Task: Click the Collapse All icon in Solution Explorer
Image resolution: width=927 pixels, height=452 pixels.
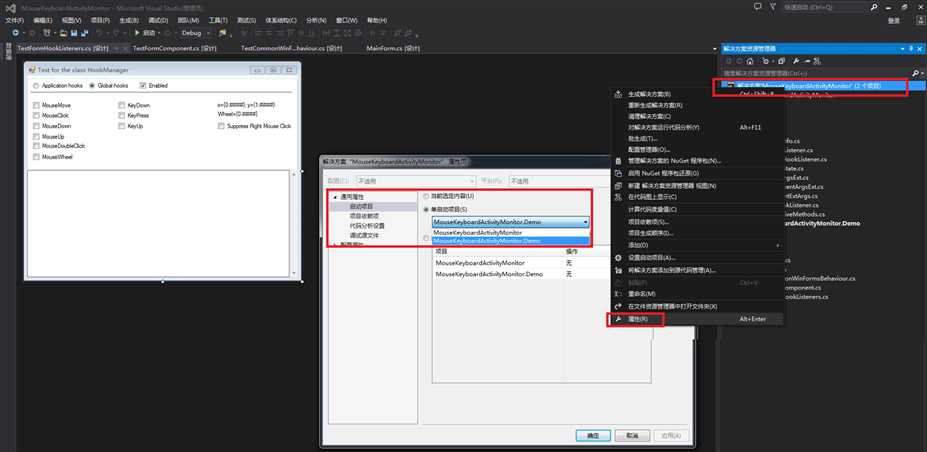Action: (781, 61)
